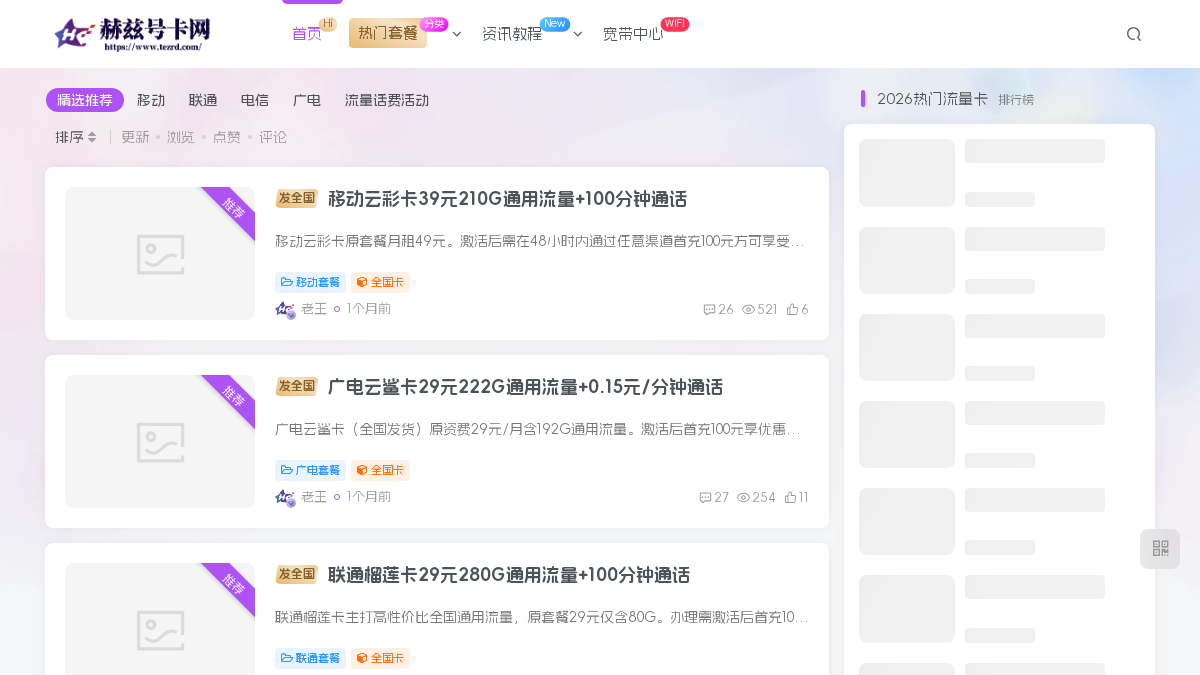The height and width of the screenshot is (675, 1200).
Task: Open the 资讯教程 nav item
Action: 512,34
